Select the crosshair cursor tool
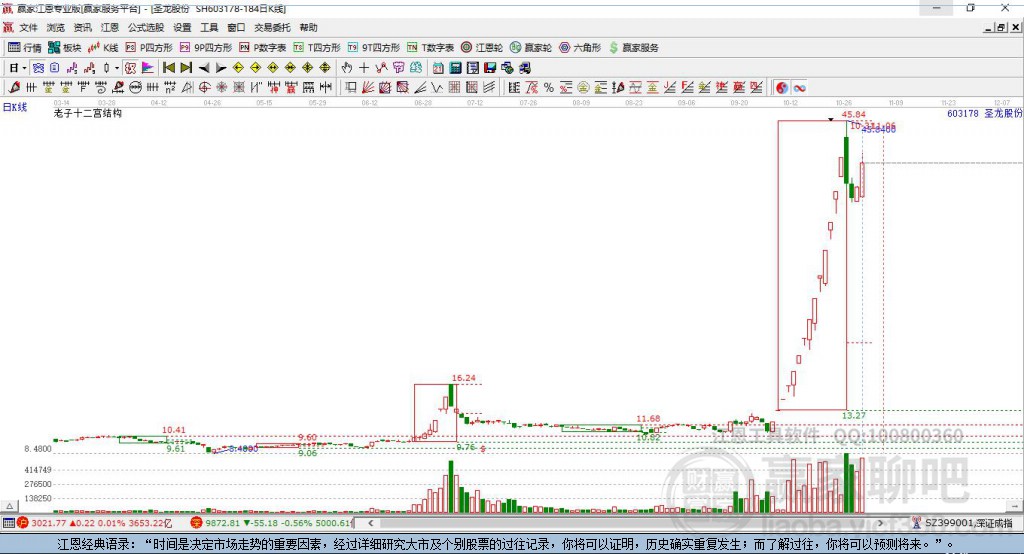 pyautogui.click(x=364, y=67)
